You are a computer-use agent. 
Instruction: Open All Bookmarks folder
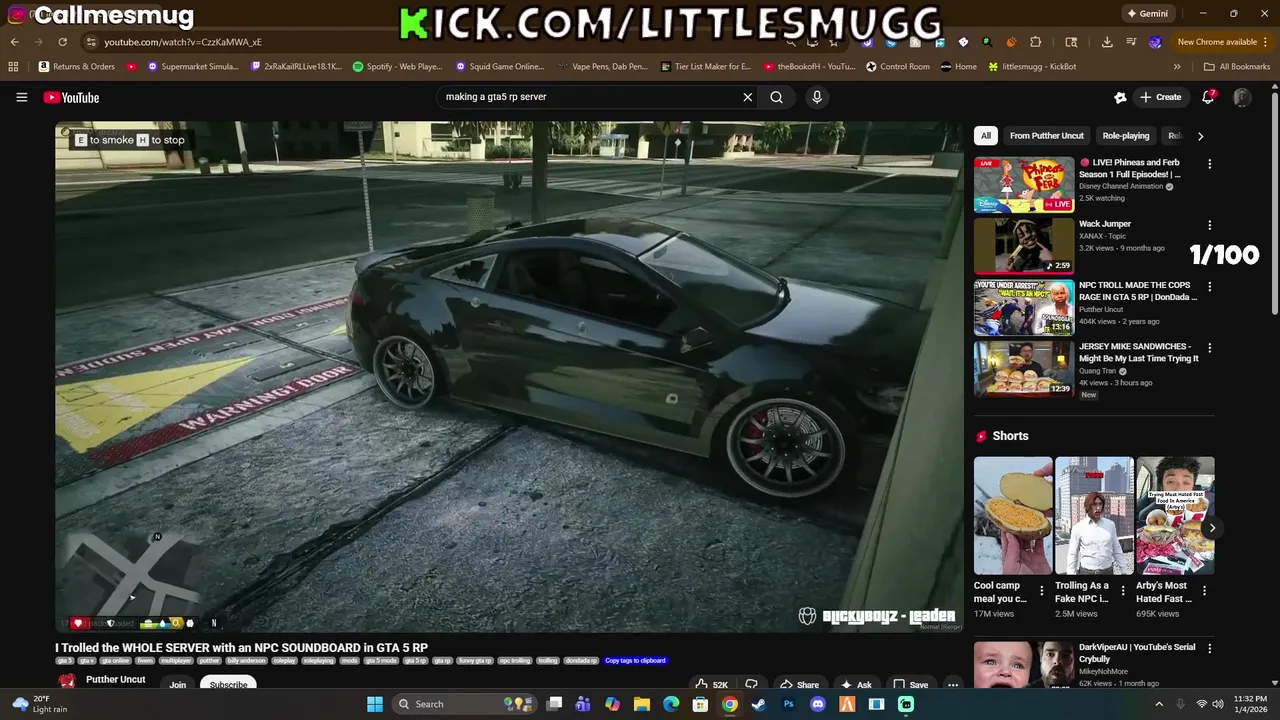[1237, 67]
